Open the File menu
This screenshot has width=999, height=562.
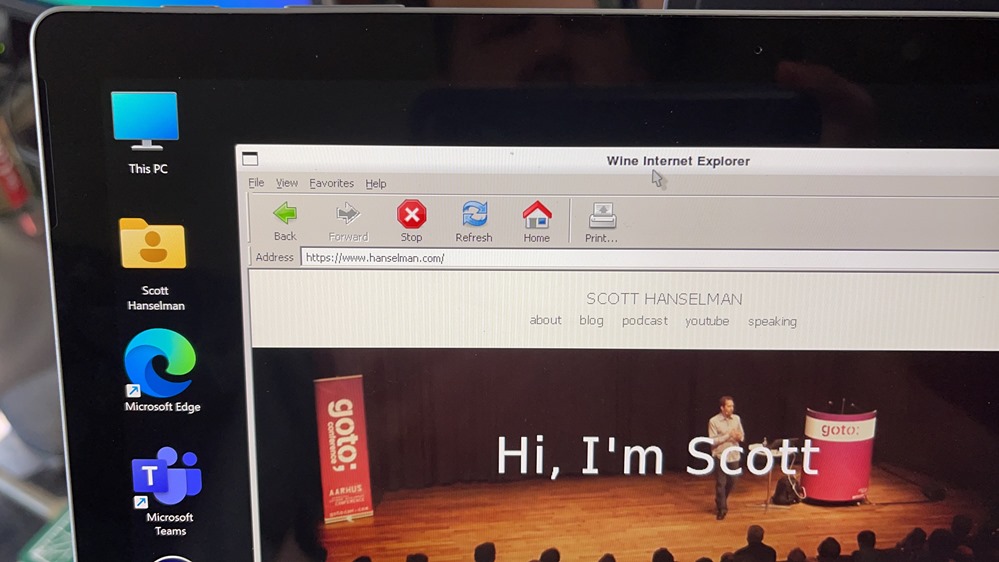point(256,183)
